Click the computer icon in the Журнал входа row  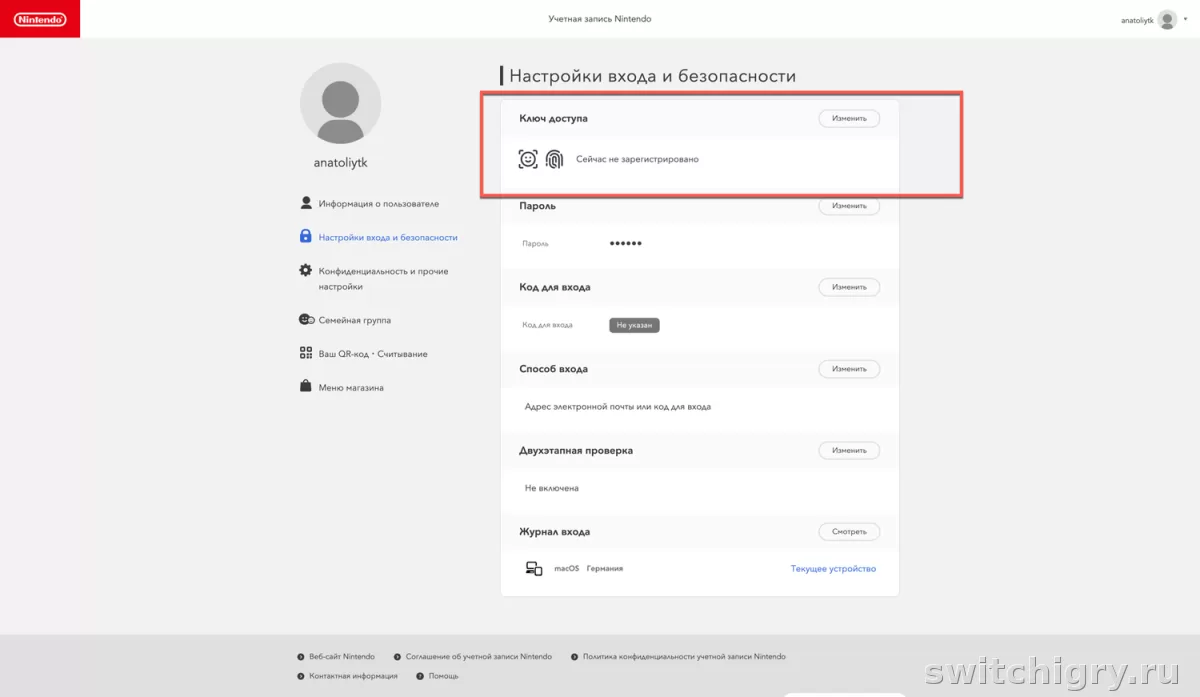533,568
